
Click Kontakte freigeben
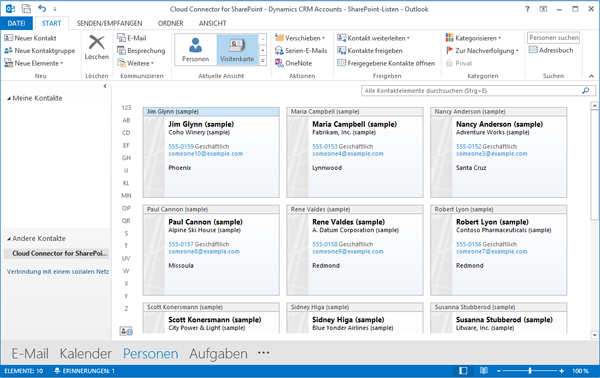[x=370, y=51]
